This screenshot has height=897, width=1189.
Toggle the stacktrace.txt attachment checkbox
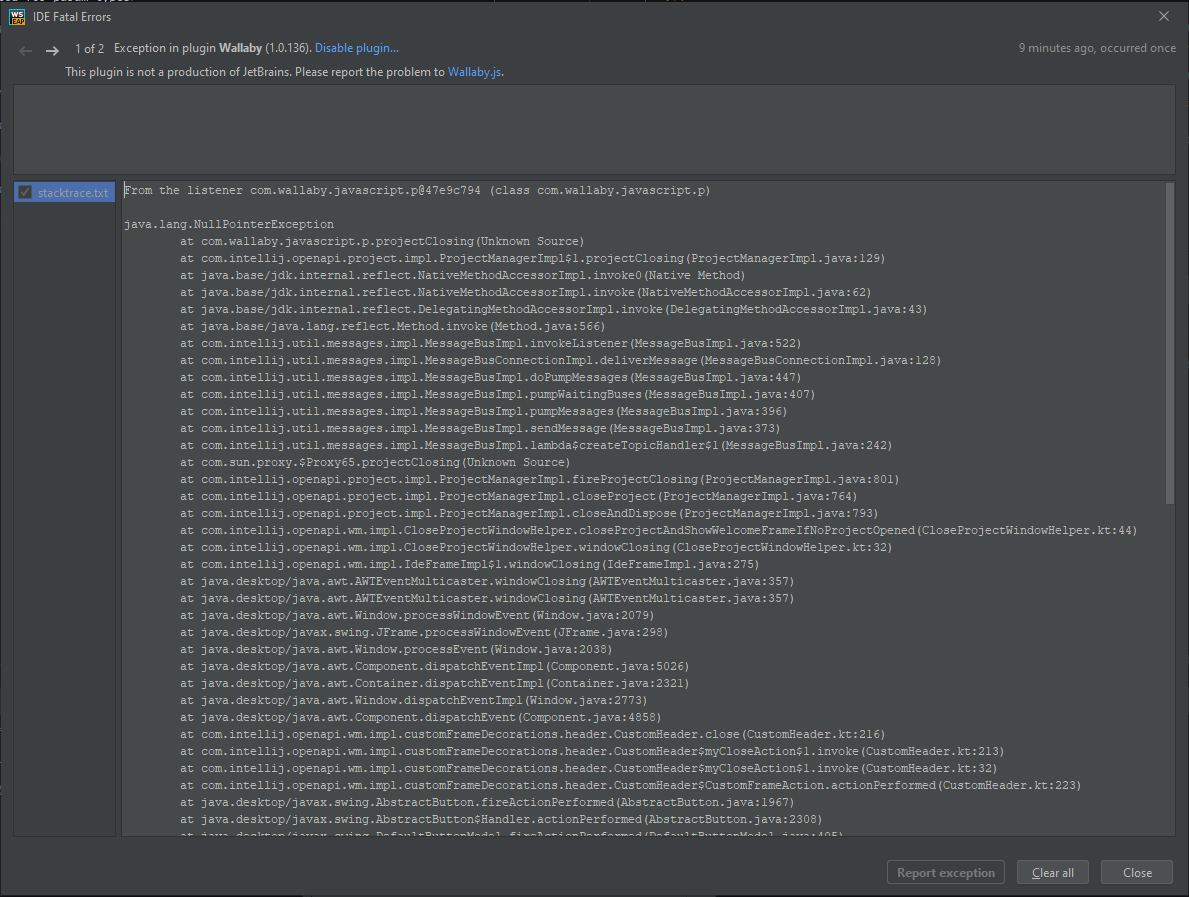coord(25,193)
